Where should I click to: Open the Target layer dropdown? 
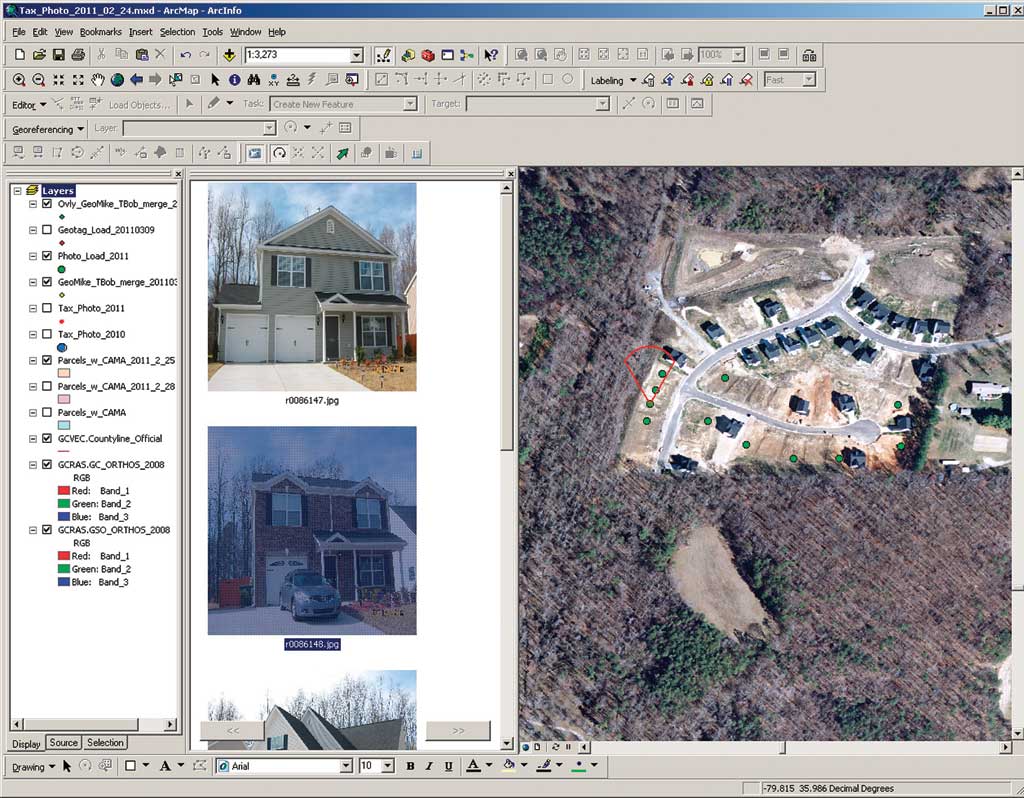(x=602, y=104)
